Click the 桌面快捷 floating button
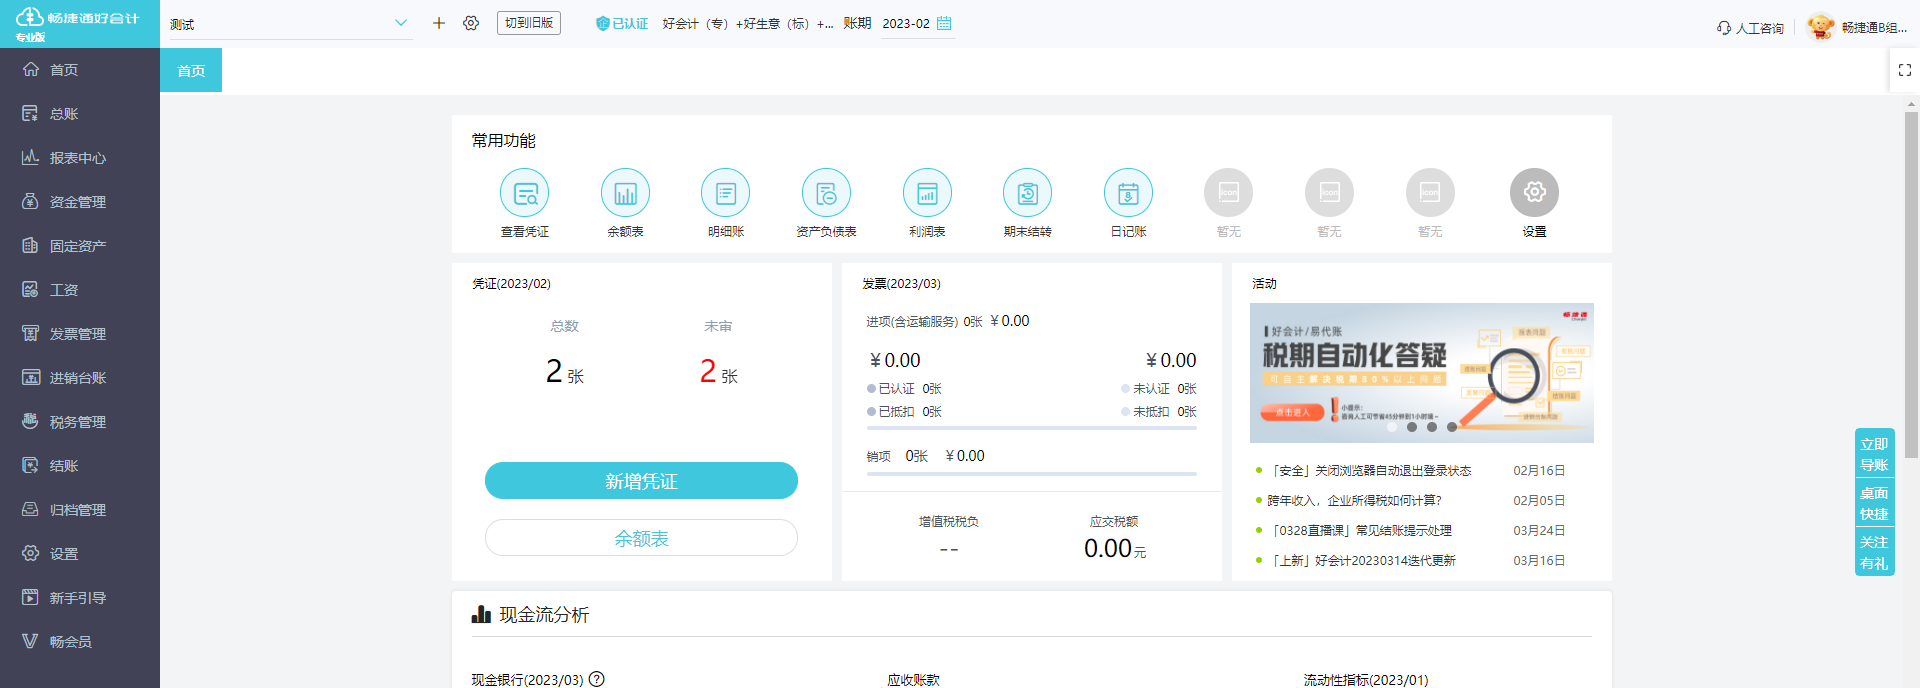This screenshot has height=688, width=1920. tap(1874, 504)
